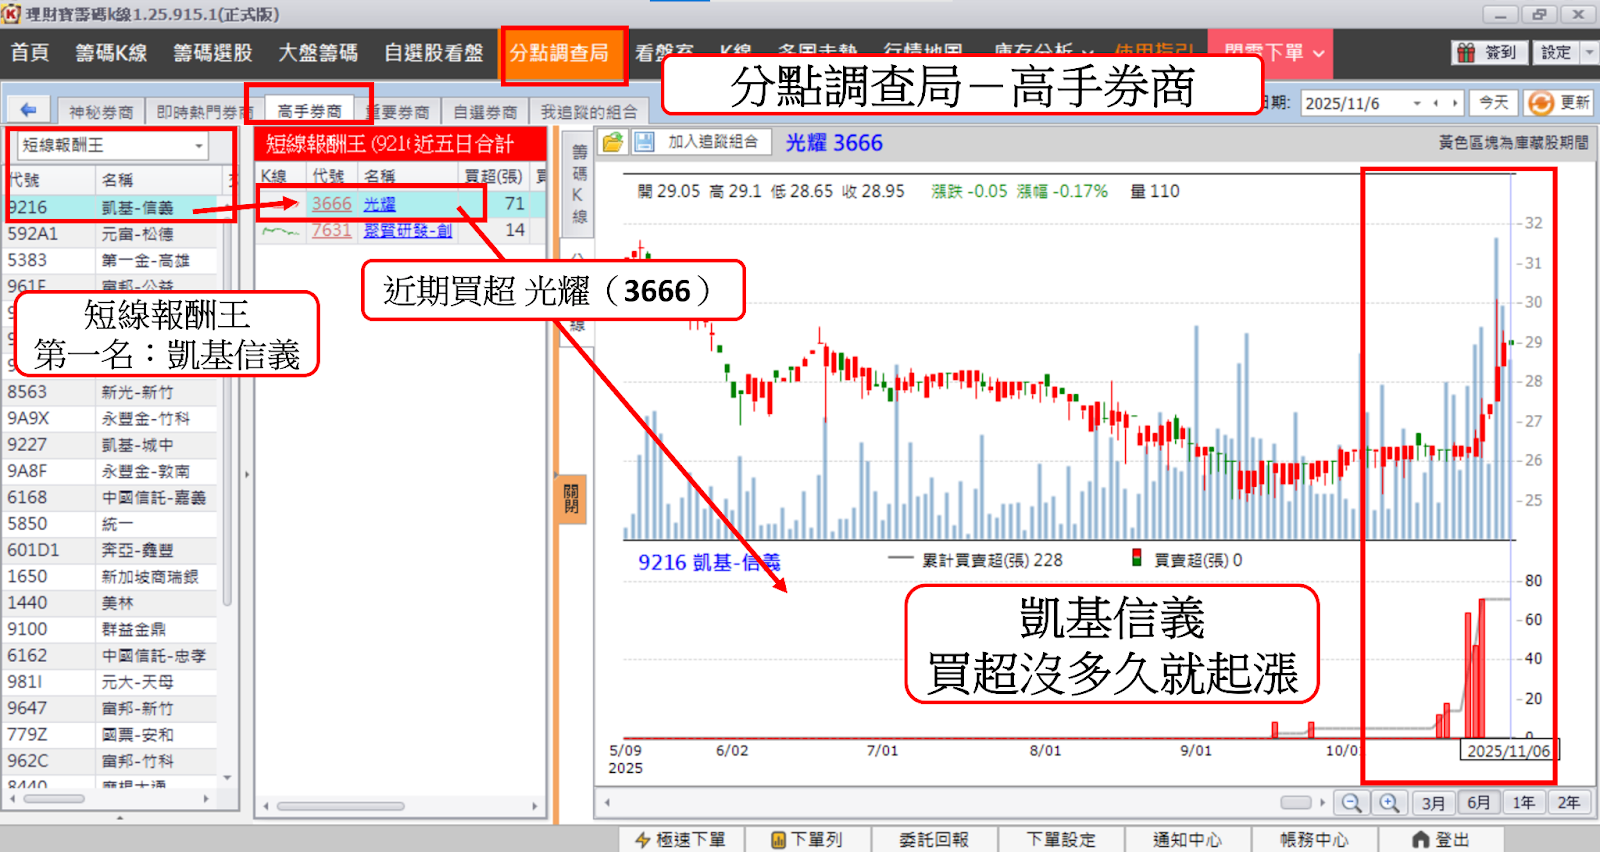Open the 短線報酬王 ranking dropdown
The height and width of the screenshot is (852, 1600).
tap(199, 146)
